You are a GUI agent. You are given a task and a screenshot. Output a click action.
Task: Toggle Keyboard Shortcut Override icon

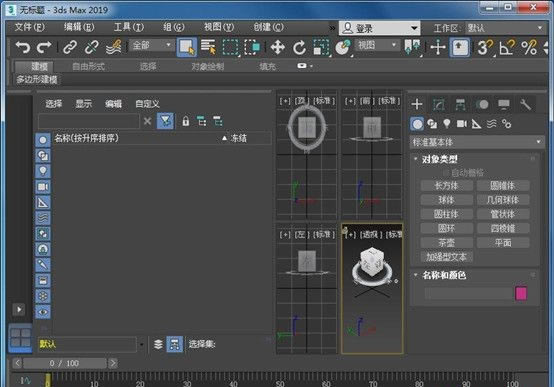[x=459, y=47]
